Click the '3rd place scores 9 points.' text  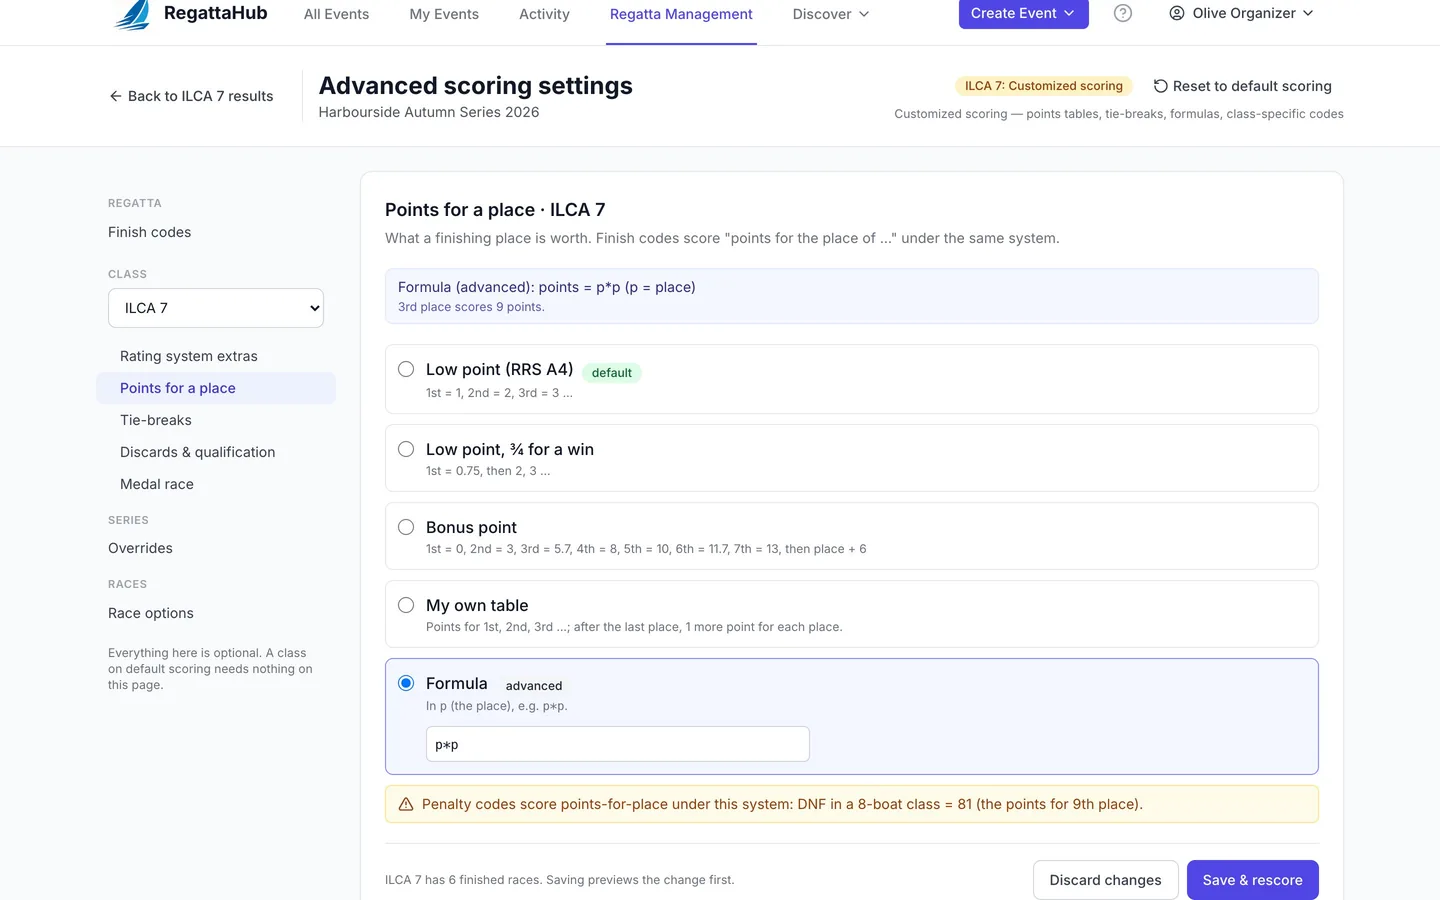click(471, 307)
